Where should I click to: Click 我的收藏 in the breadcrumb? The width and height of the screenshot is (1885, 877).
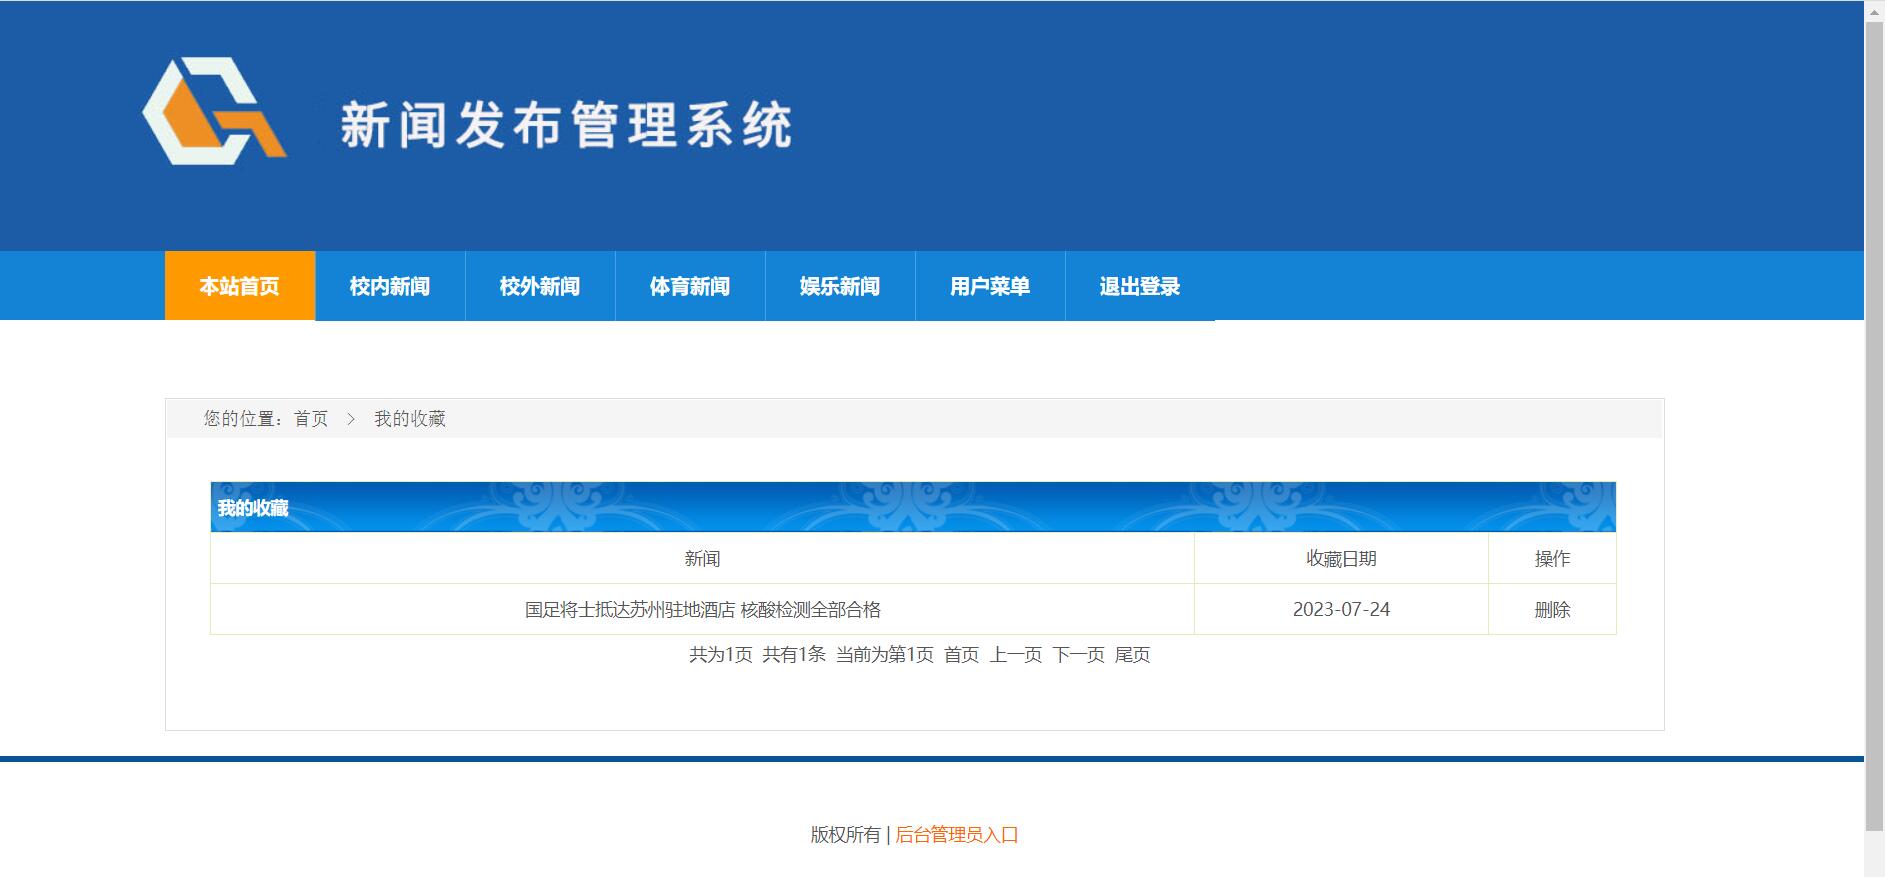point(410,419)
